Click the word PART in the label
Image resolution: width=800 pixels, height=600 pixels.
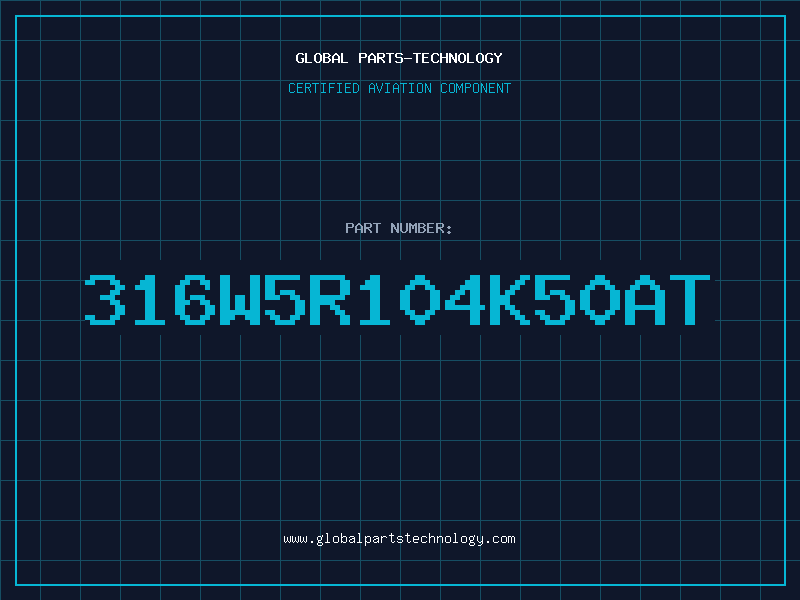(363, 228)
